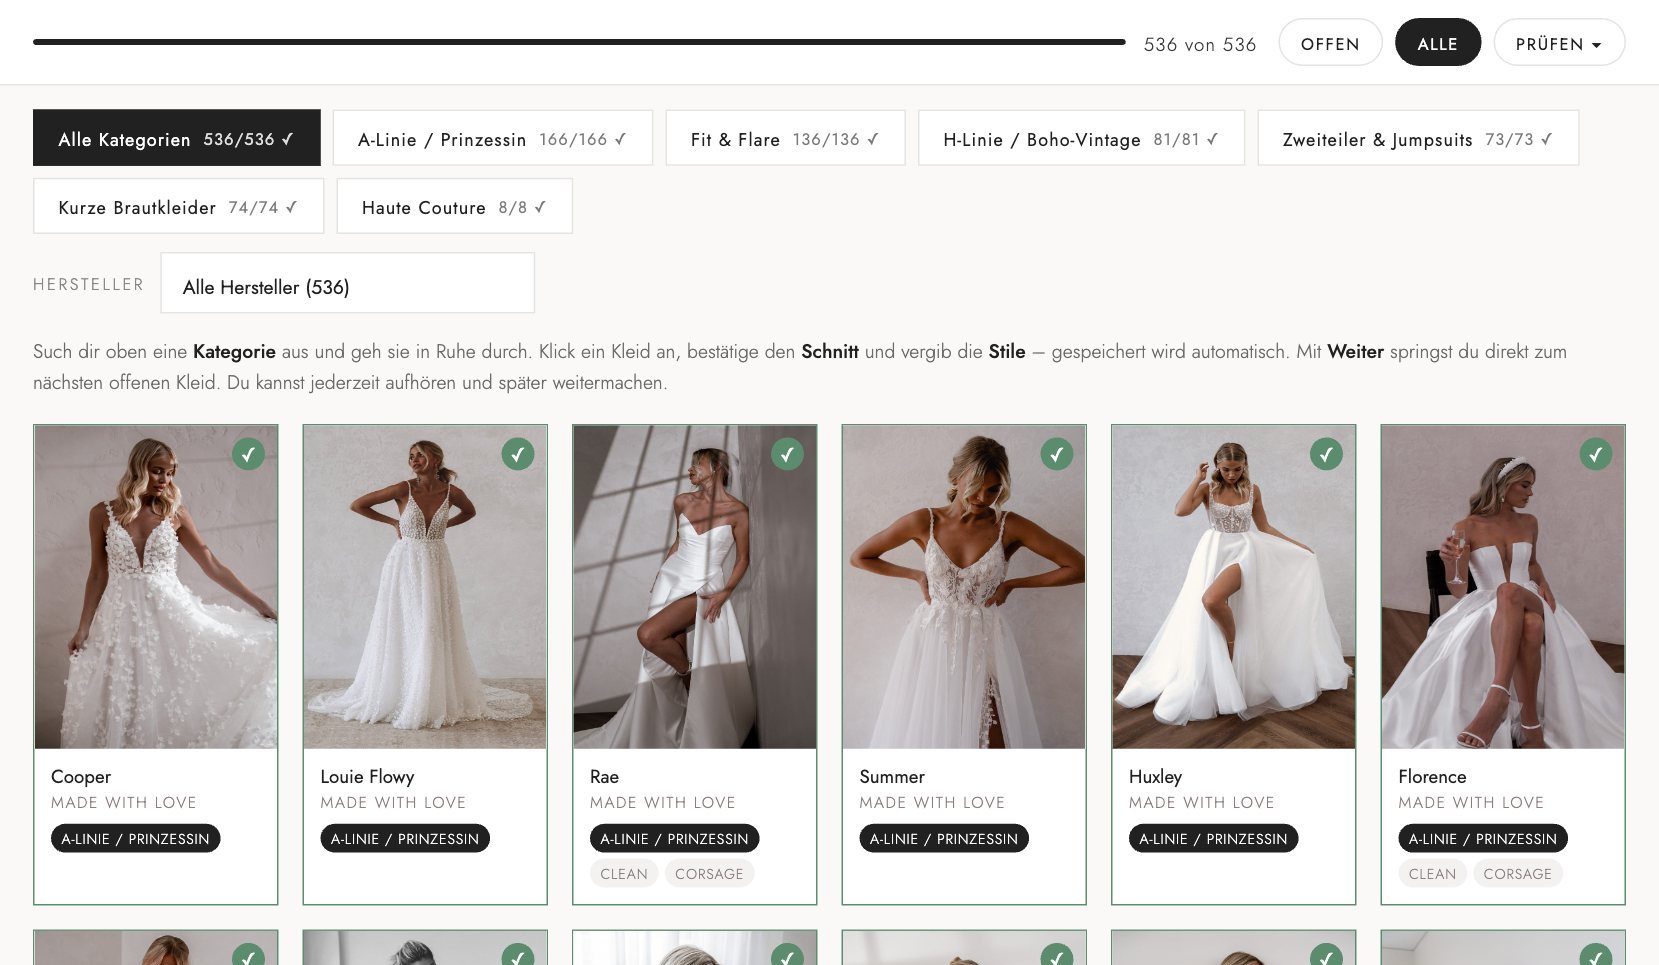The height and width of the screenshot is (965, 1659).
Task: Click the green checkmark on the Rae dress
Action: click(788, 454)
